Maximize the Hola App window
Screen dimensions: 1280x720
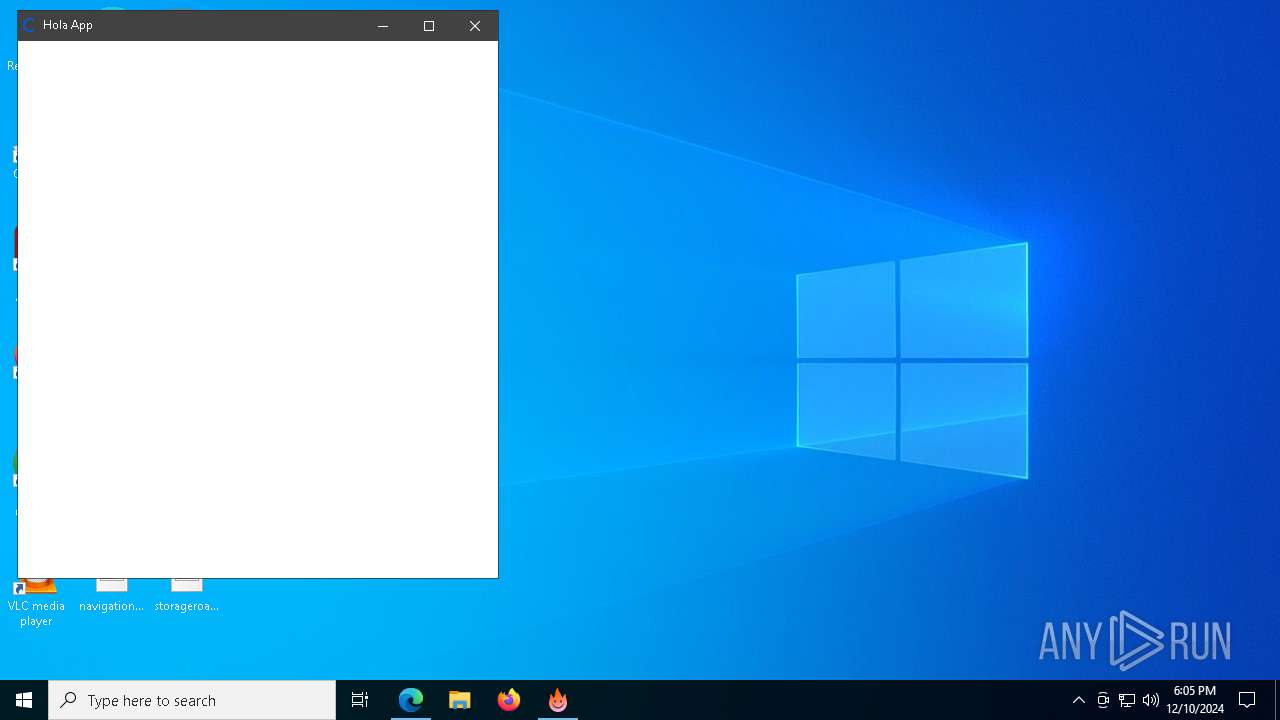click(x=429, y=26)
